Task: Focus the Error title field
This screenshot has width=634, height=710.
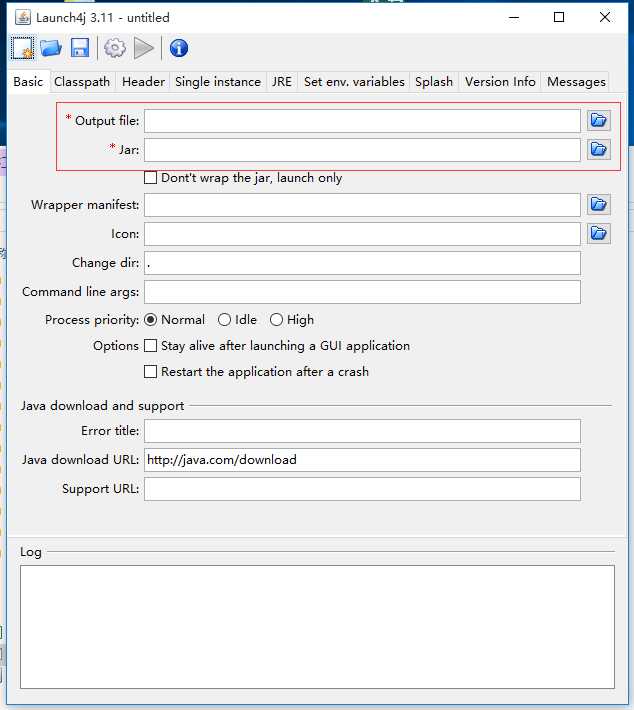Action: point(362,431)
